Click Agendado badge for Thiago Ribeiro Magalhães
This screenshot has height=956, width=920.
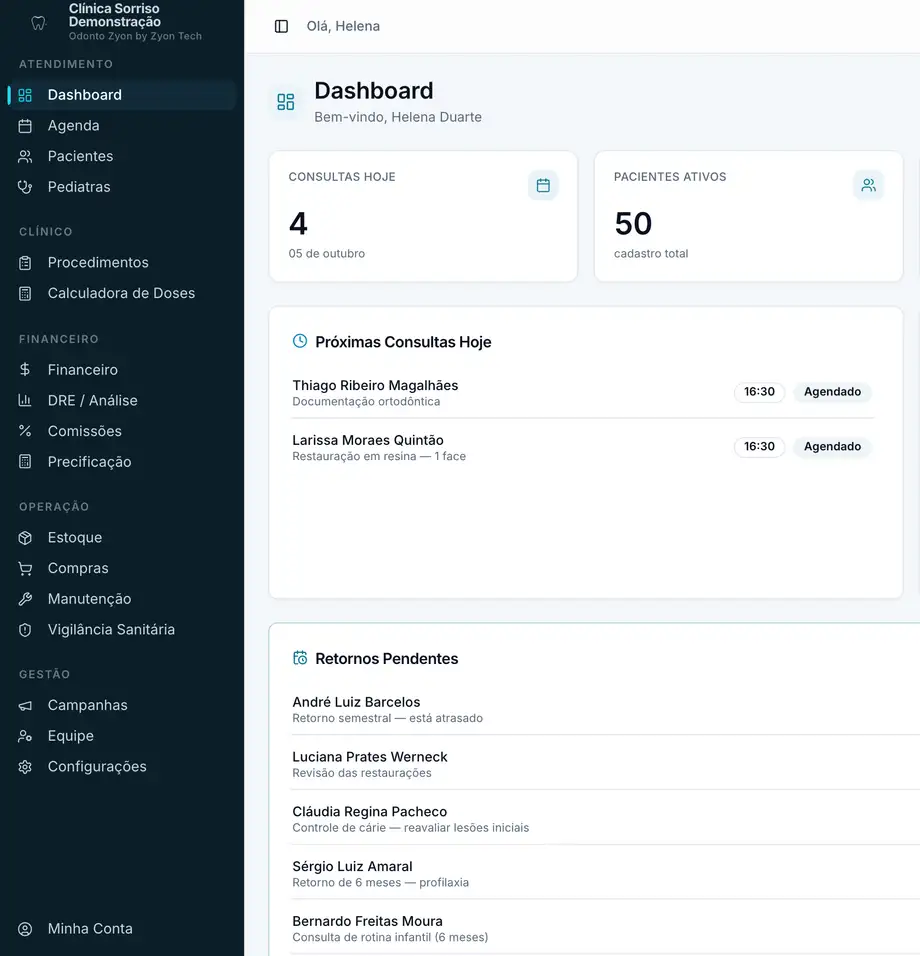832,392
